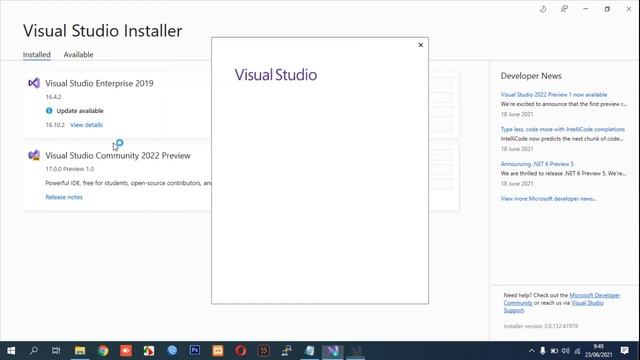Click the microphone tray icon

point(542,351)
